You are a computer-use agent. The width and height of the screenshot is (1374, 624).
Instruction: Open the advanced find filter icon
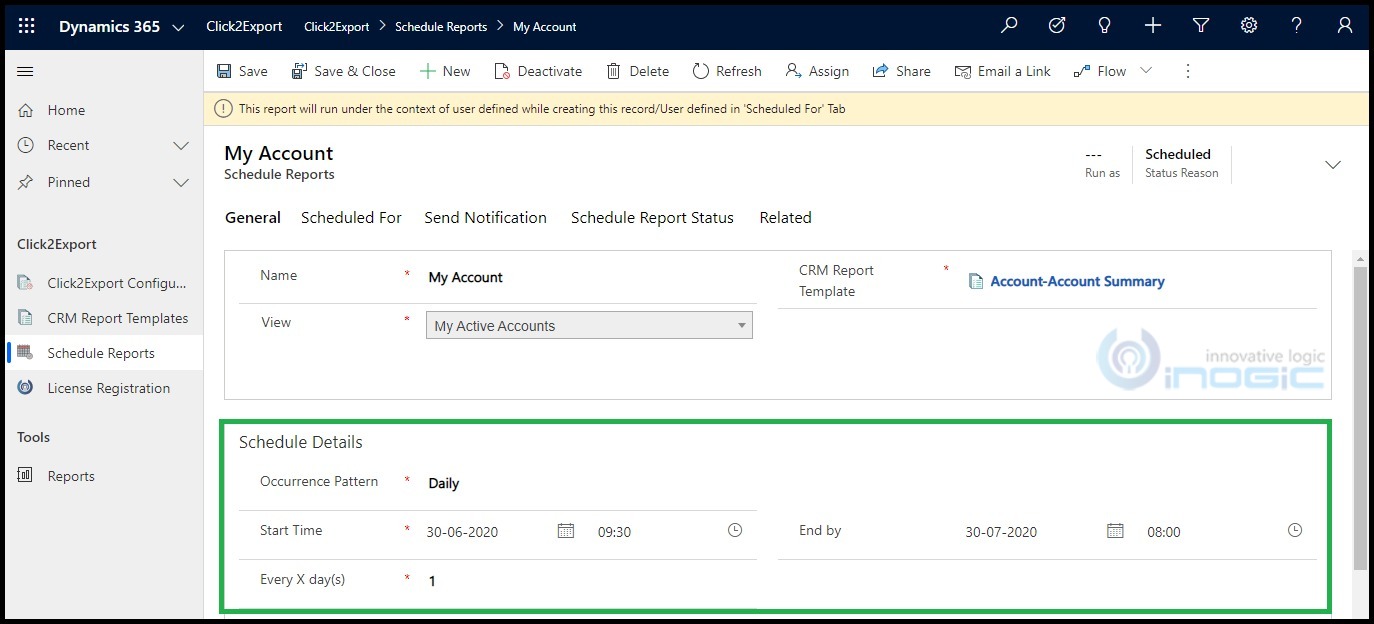click(x=1201, y=26)
